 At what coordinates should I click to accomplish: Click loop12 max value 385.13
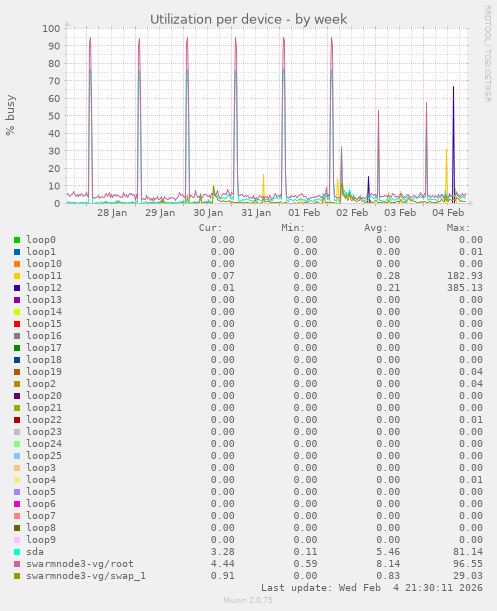[x=465, y=288]
